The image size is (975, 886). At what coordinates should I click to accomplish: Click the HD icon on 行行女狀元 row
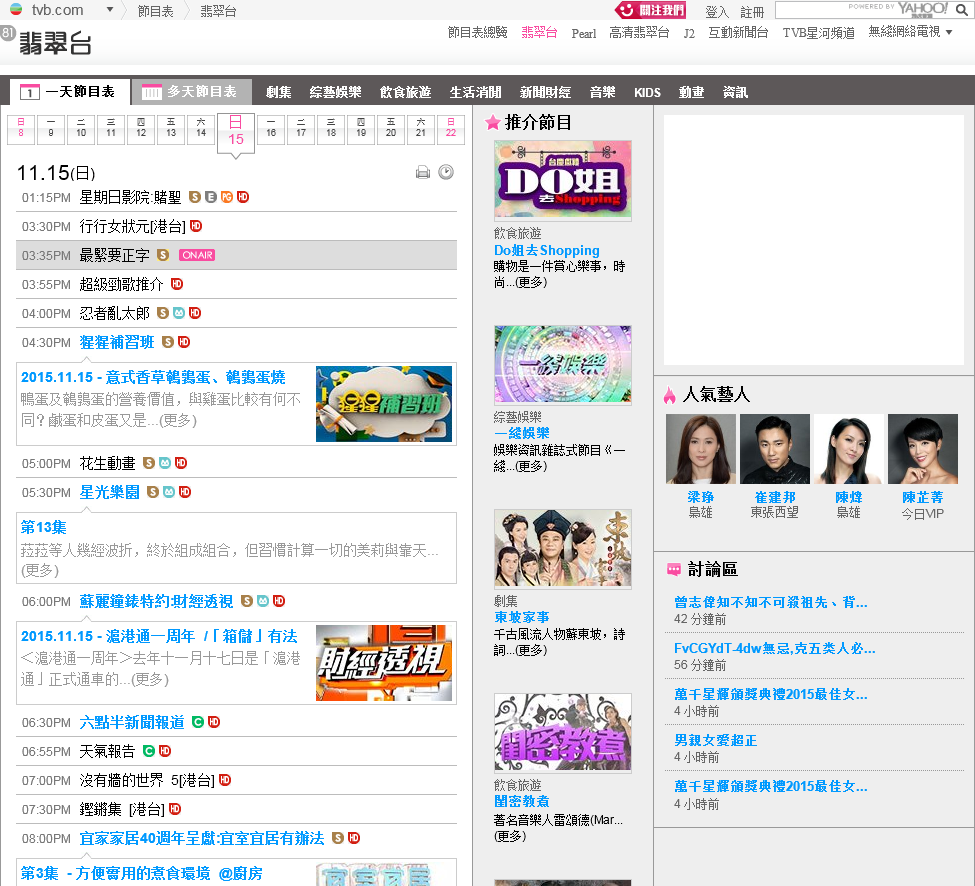click(x=196, y=226)
